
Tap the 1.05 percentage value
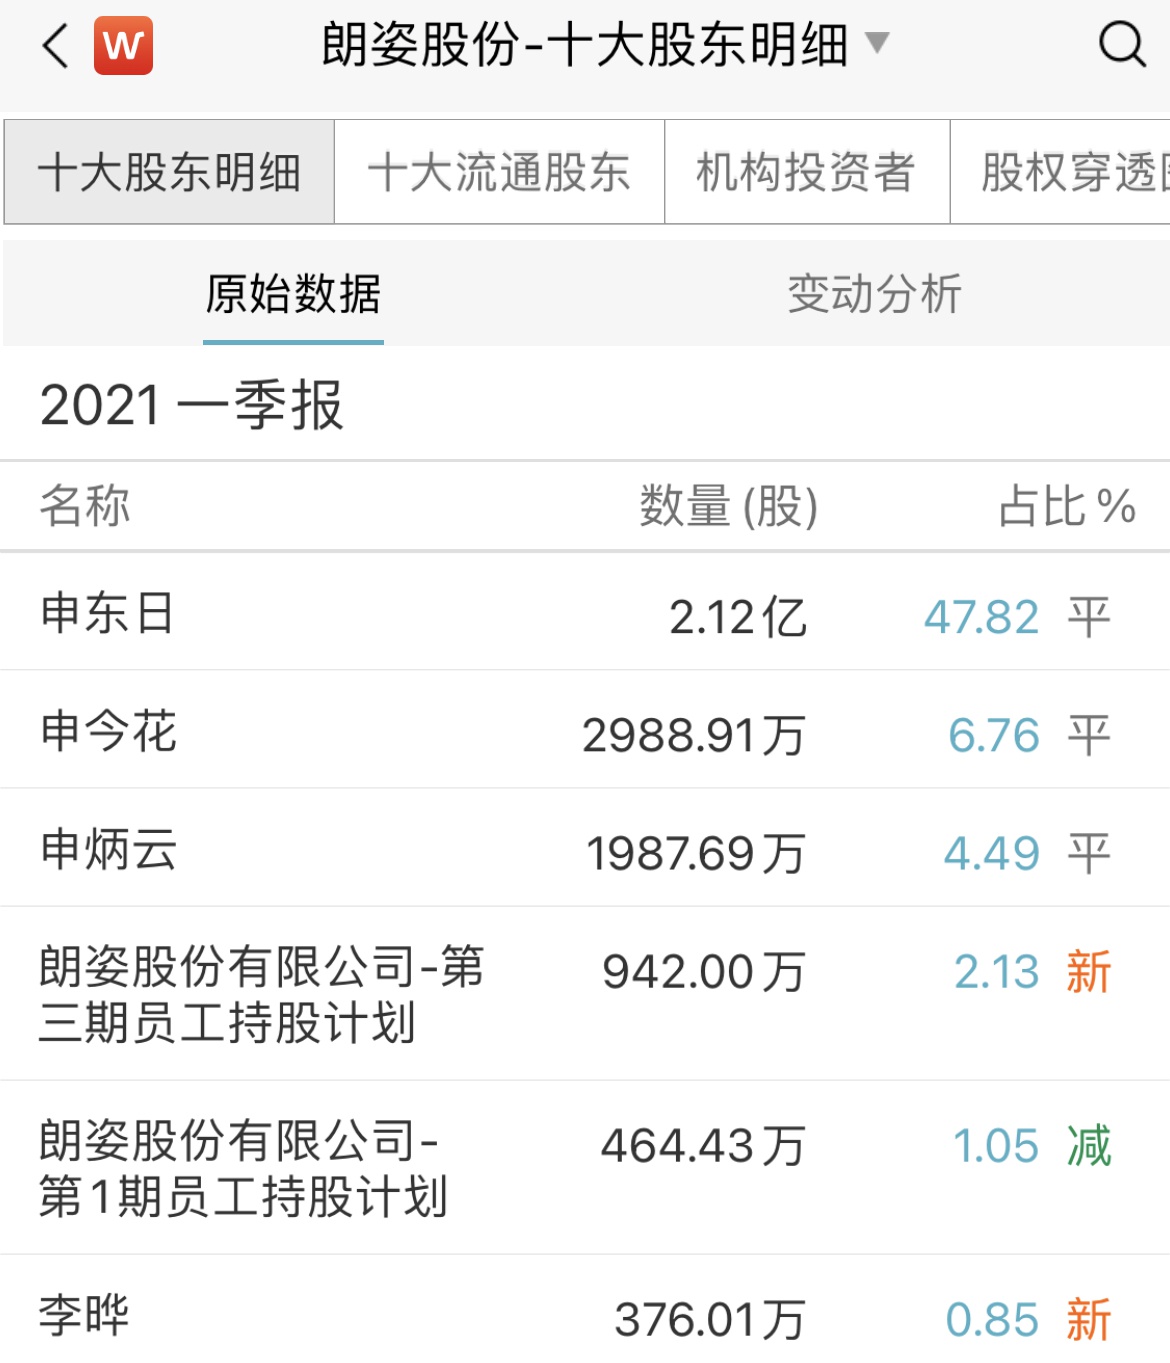pos(996,1146)
